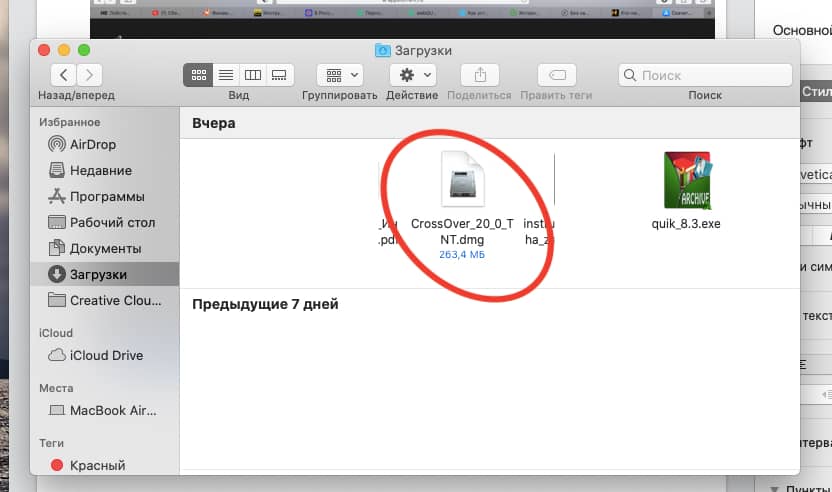Open Creative Cloud folder in sidebar
This screenshot has height=492, width=832.
105,300
